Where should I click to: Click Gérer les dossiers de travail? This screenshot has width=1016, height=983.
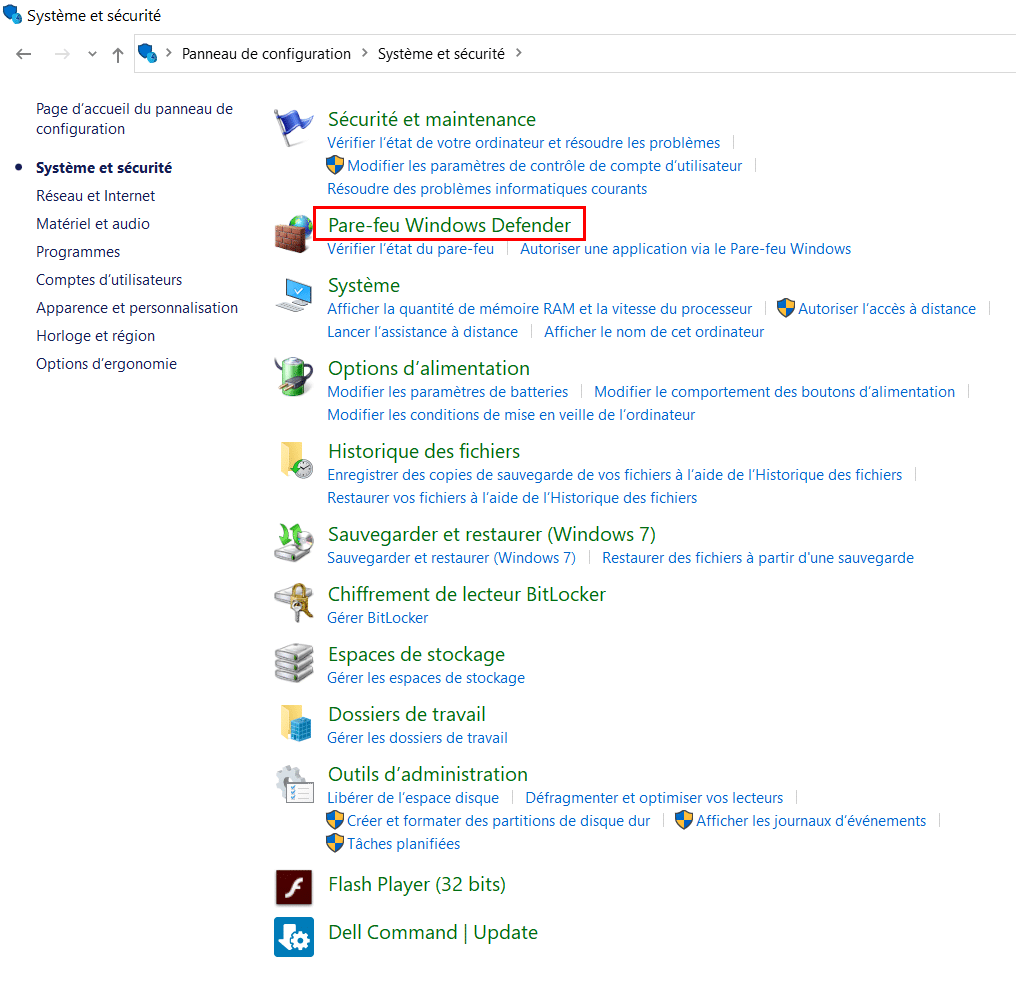417,738
